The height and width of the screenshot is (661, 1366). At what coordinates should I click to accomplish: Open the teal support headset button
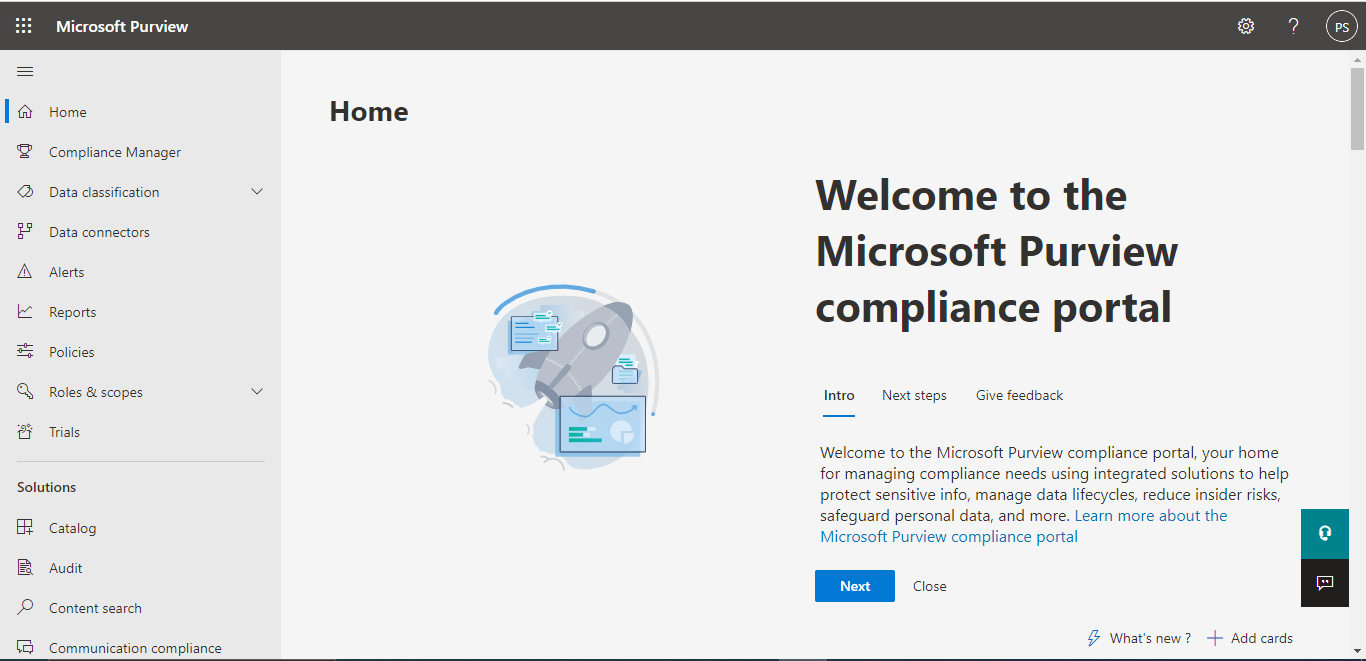tap(1325, 533)
